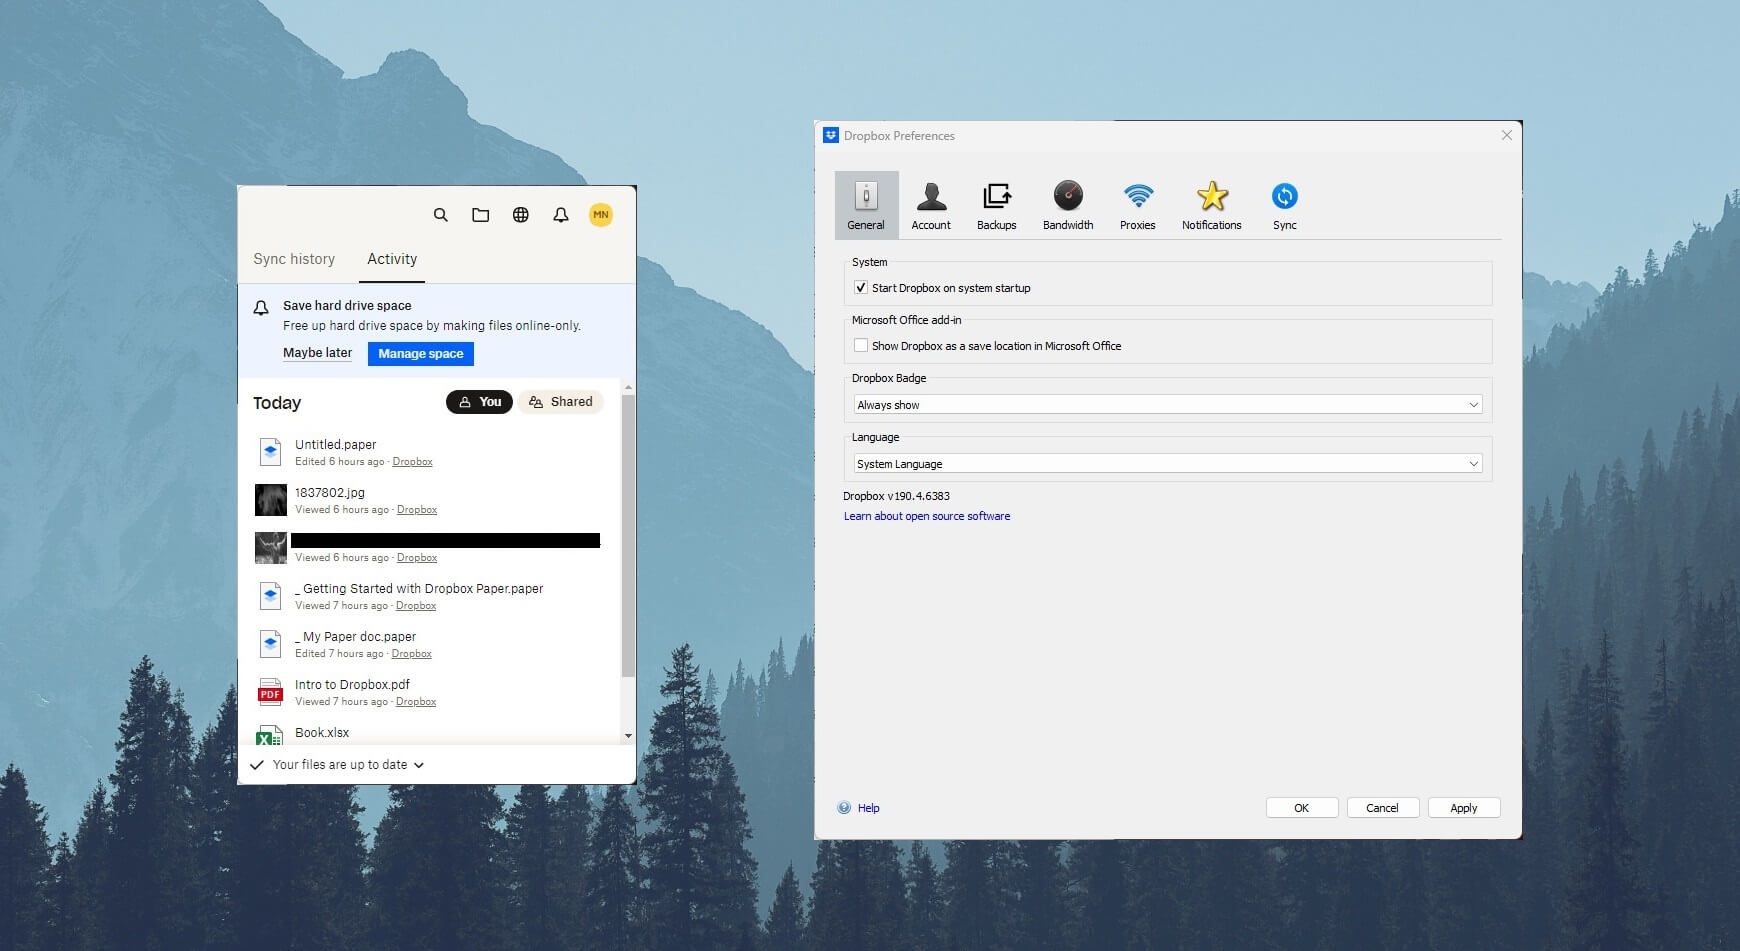Open Backups preferences section
The height and width of the screenshot is (951, 1740).
point(997,205)
